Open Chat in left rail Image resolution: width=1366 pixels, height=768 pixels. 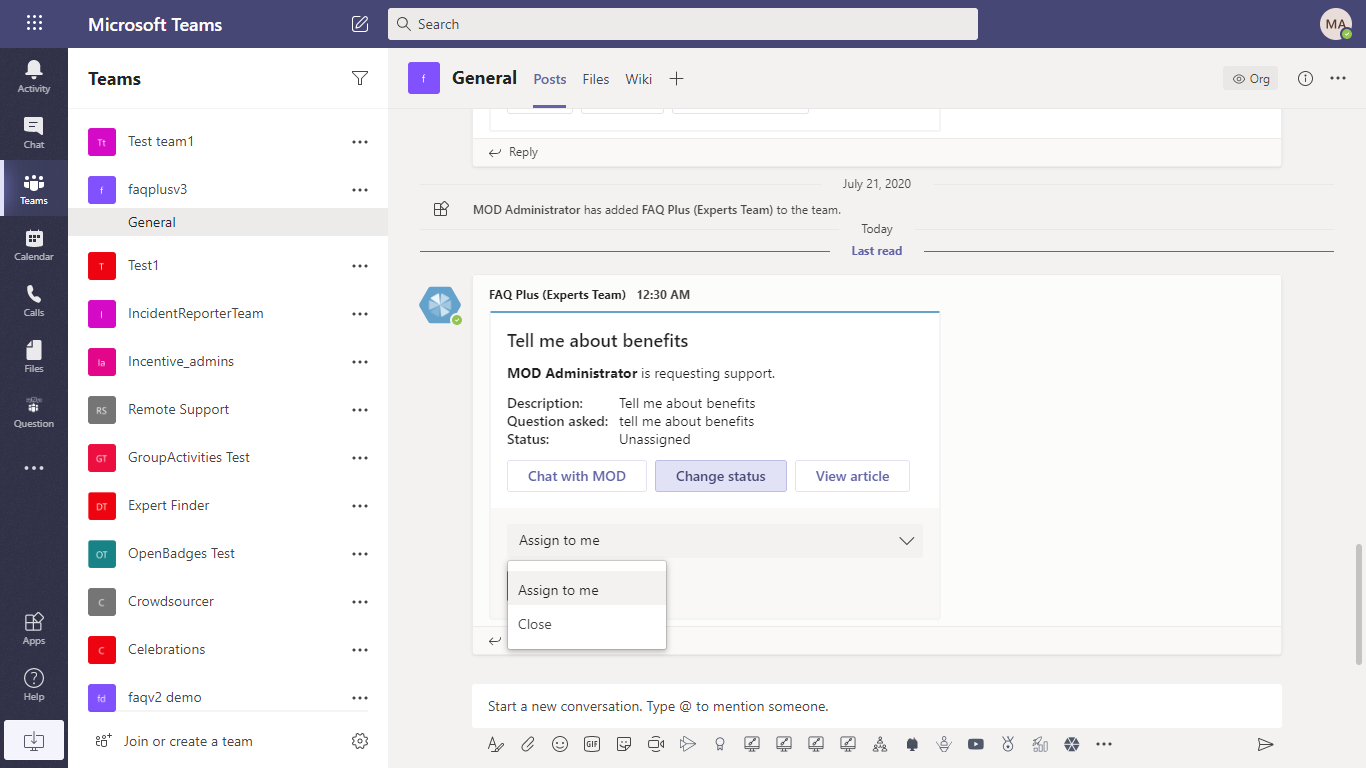tap(34, 132)
